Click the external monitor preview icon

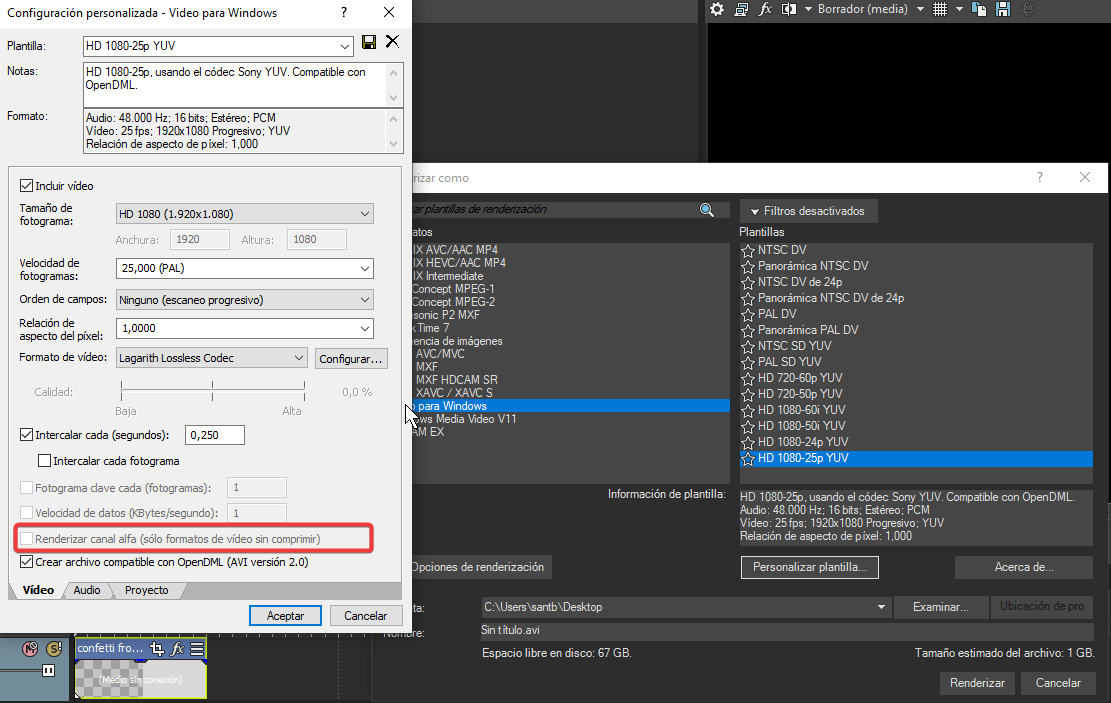click(741, 9)
